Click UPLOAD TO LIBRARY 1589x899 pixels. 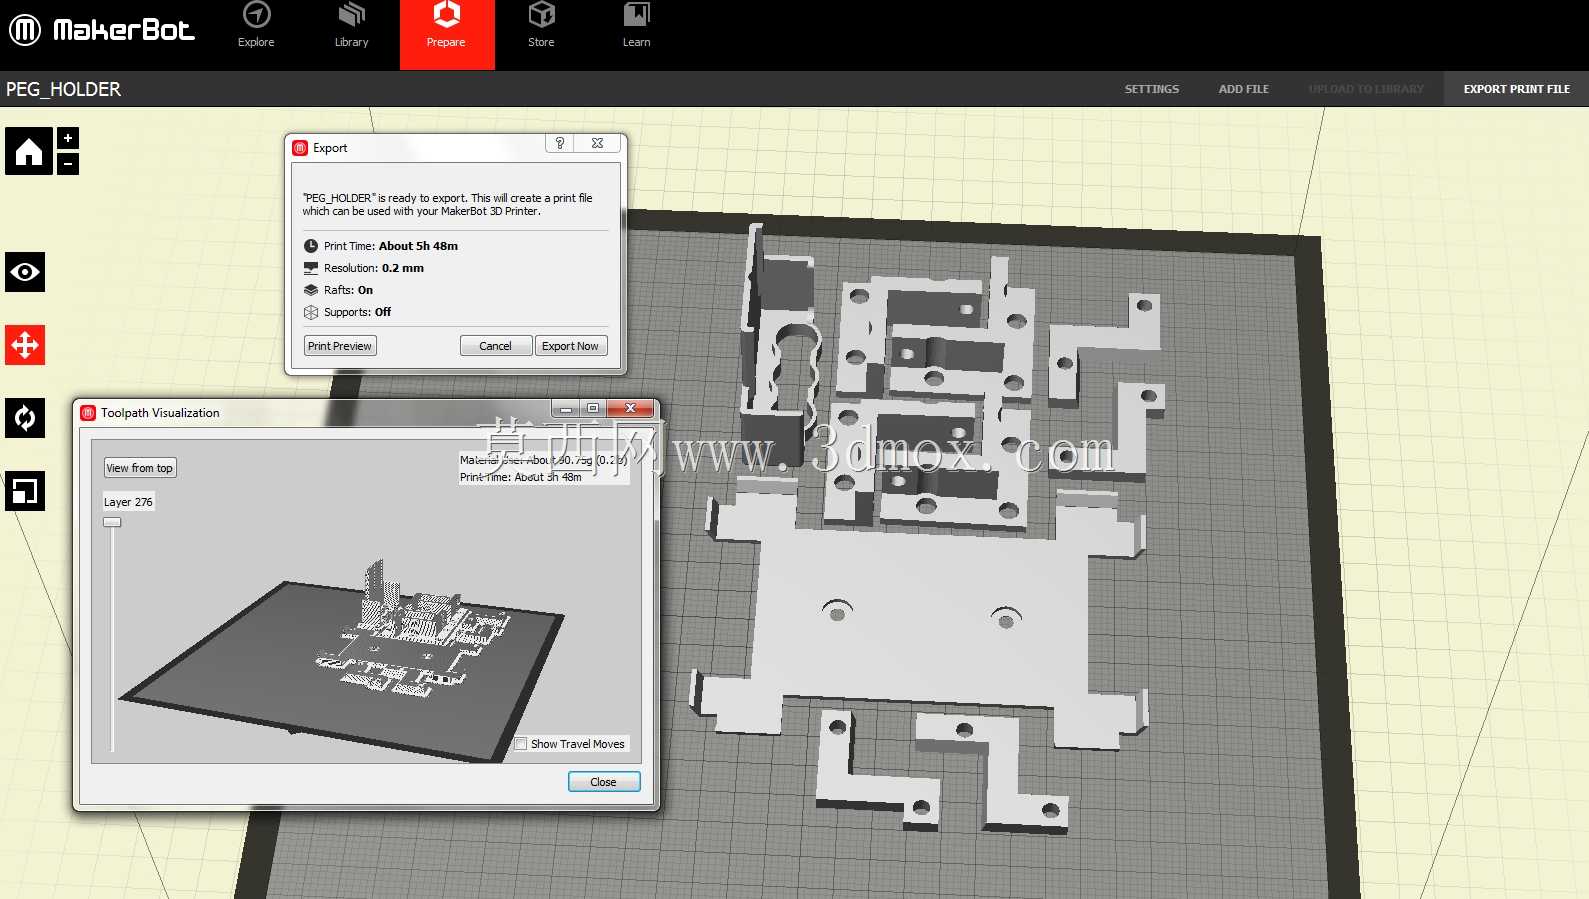(1366, 89)
